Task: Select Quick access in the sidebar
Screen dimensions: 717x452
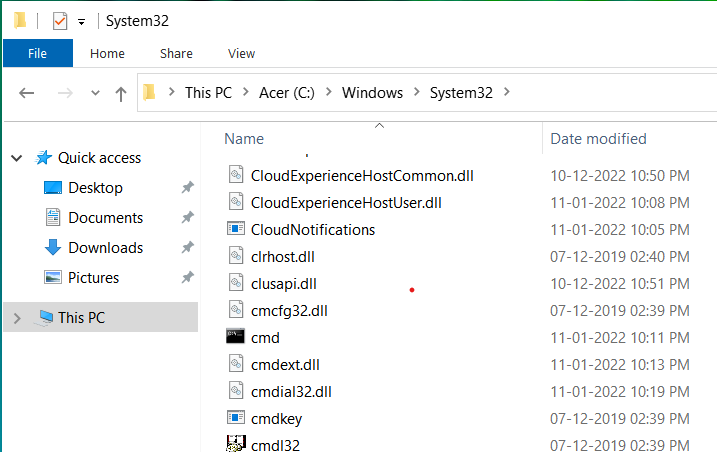Action: tap(99, 158)
